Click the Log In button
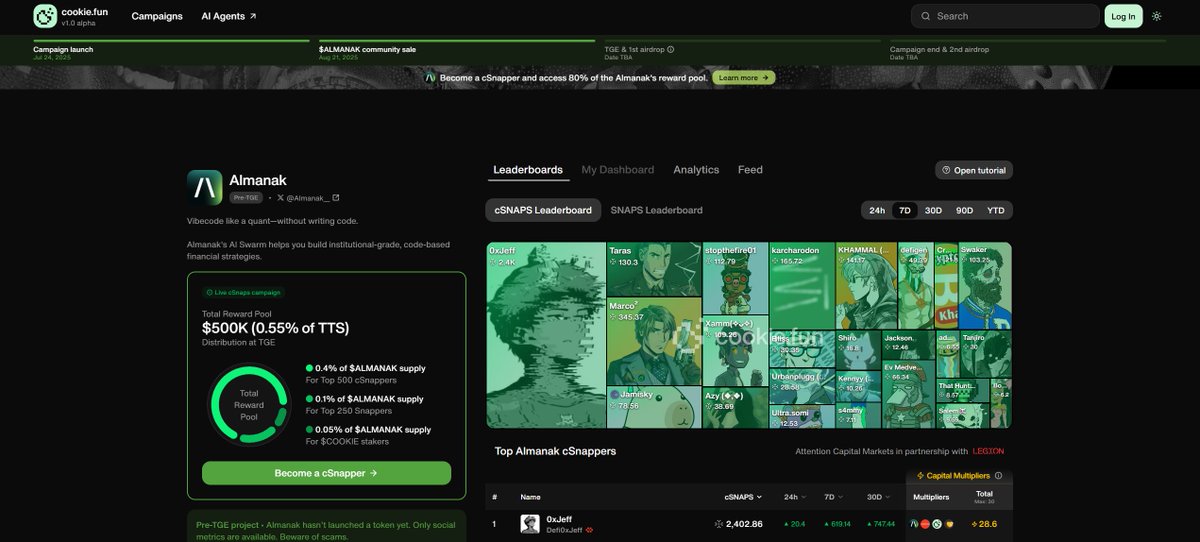This screenshot has width=1200, height=542. [x=1123, y=16]
